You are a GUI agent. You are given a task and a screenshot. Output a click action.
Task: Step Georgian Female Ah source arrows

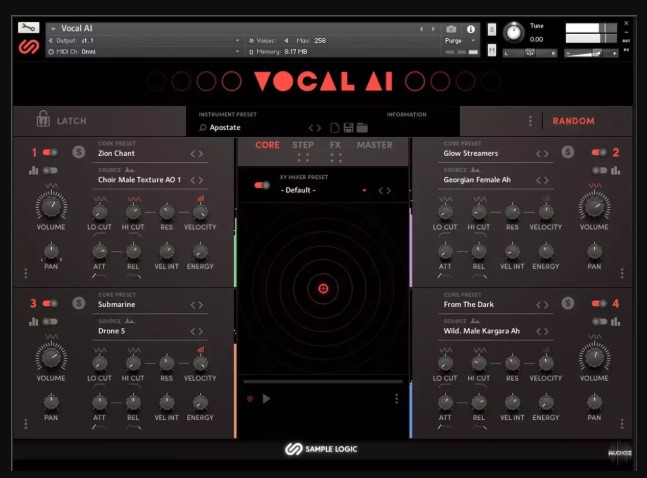542,180
